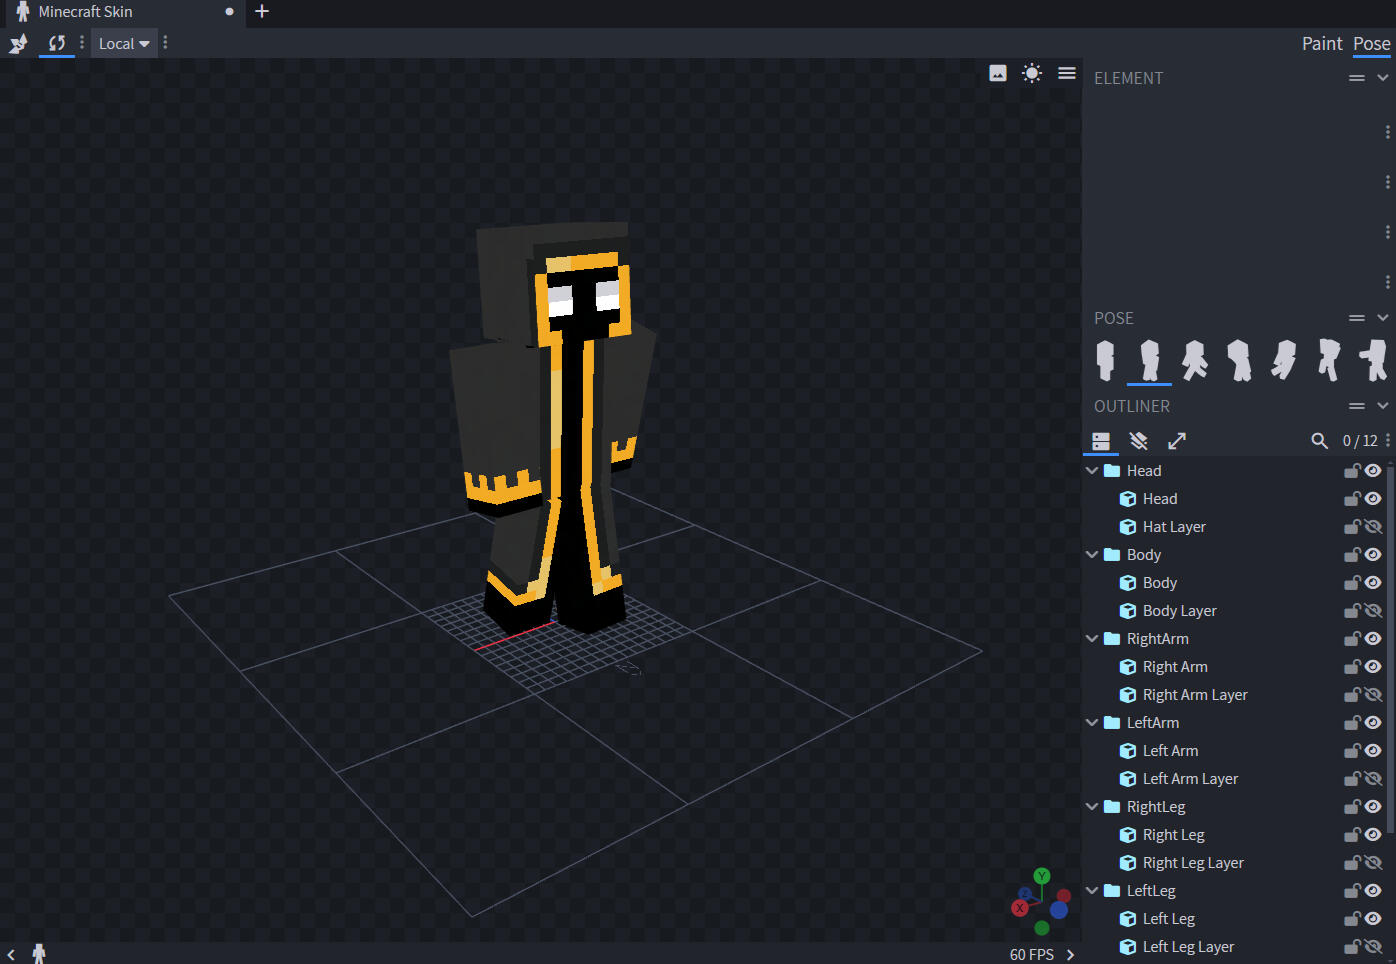
Task: Select the zombie arms-out pose icon
Action: (x=1373, y=360)
